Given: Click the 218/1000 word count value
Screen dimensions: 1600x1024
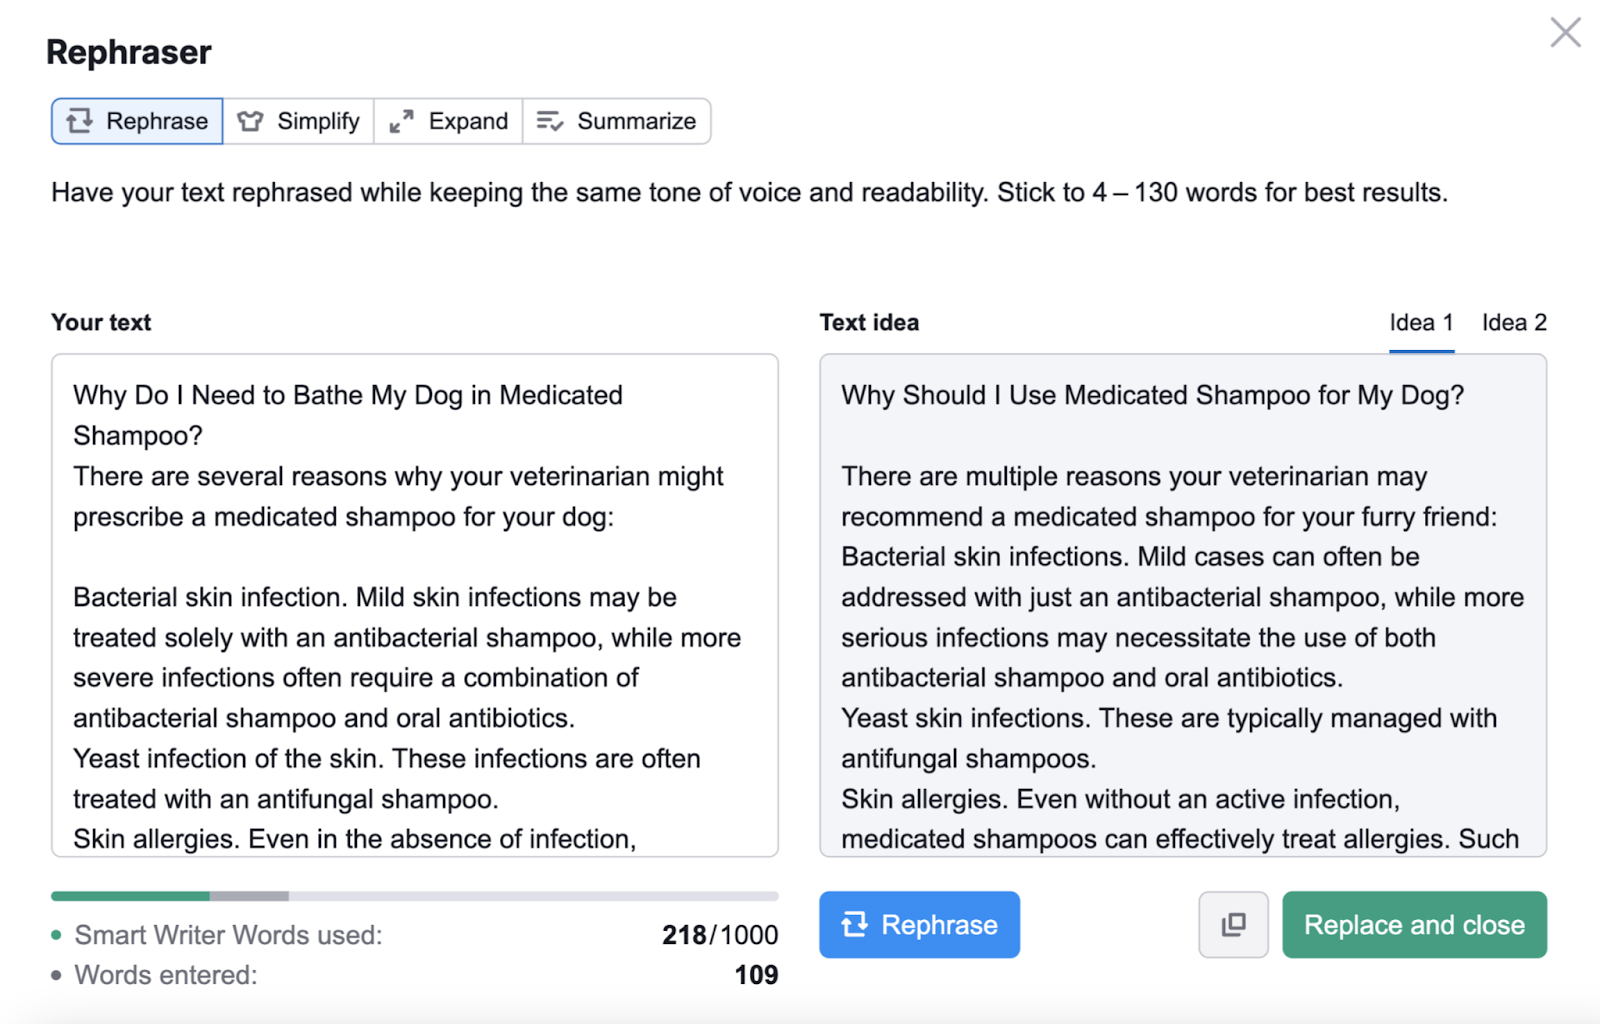Looking at the screenshot, I should click(720, 934).
